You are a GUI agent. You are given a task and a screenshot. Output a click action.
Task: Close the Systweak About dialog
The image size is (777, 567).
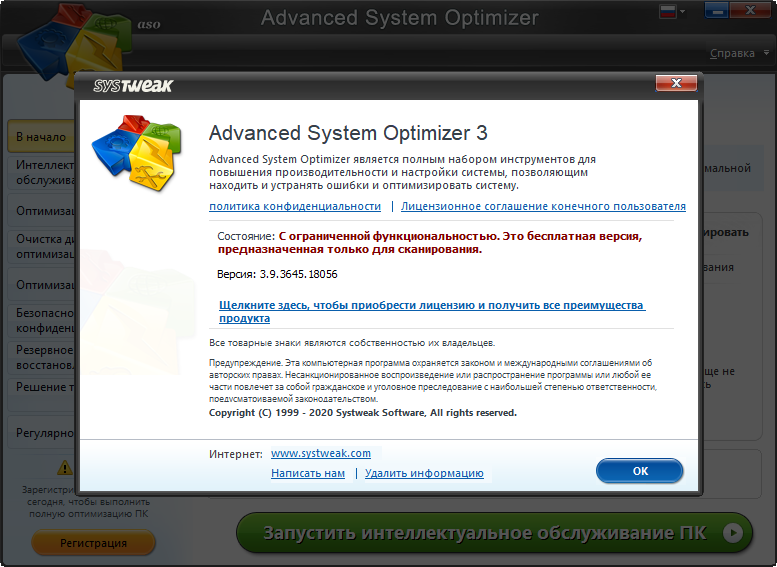676,83
